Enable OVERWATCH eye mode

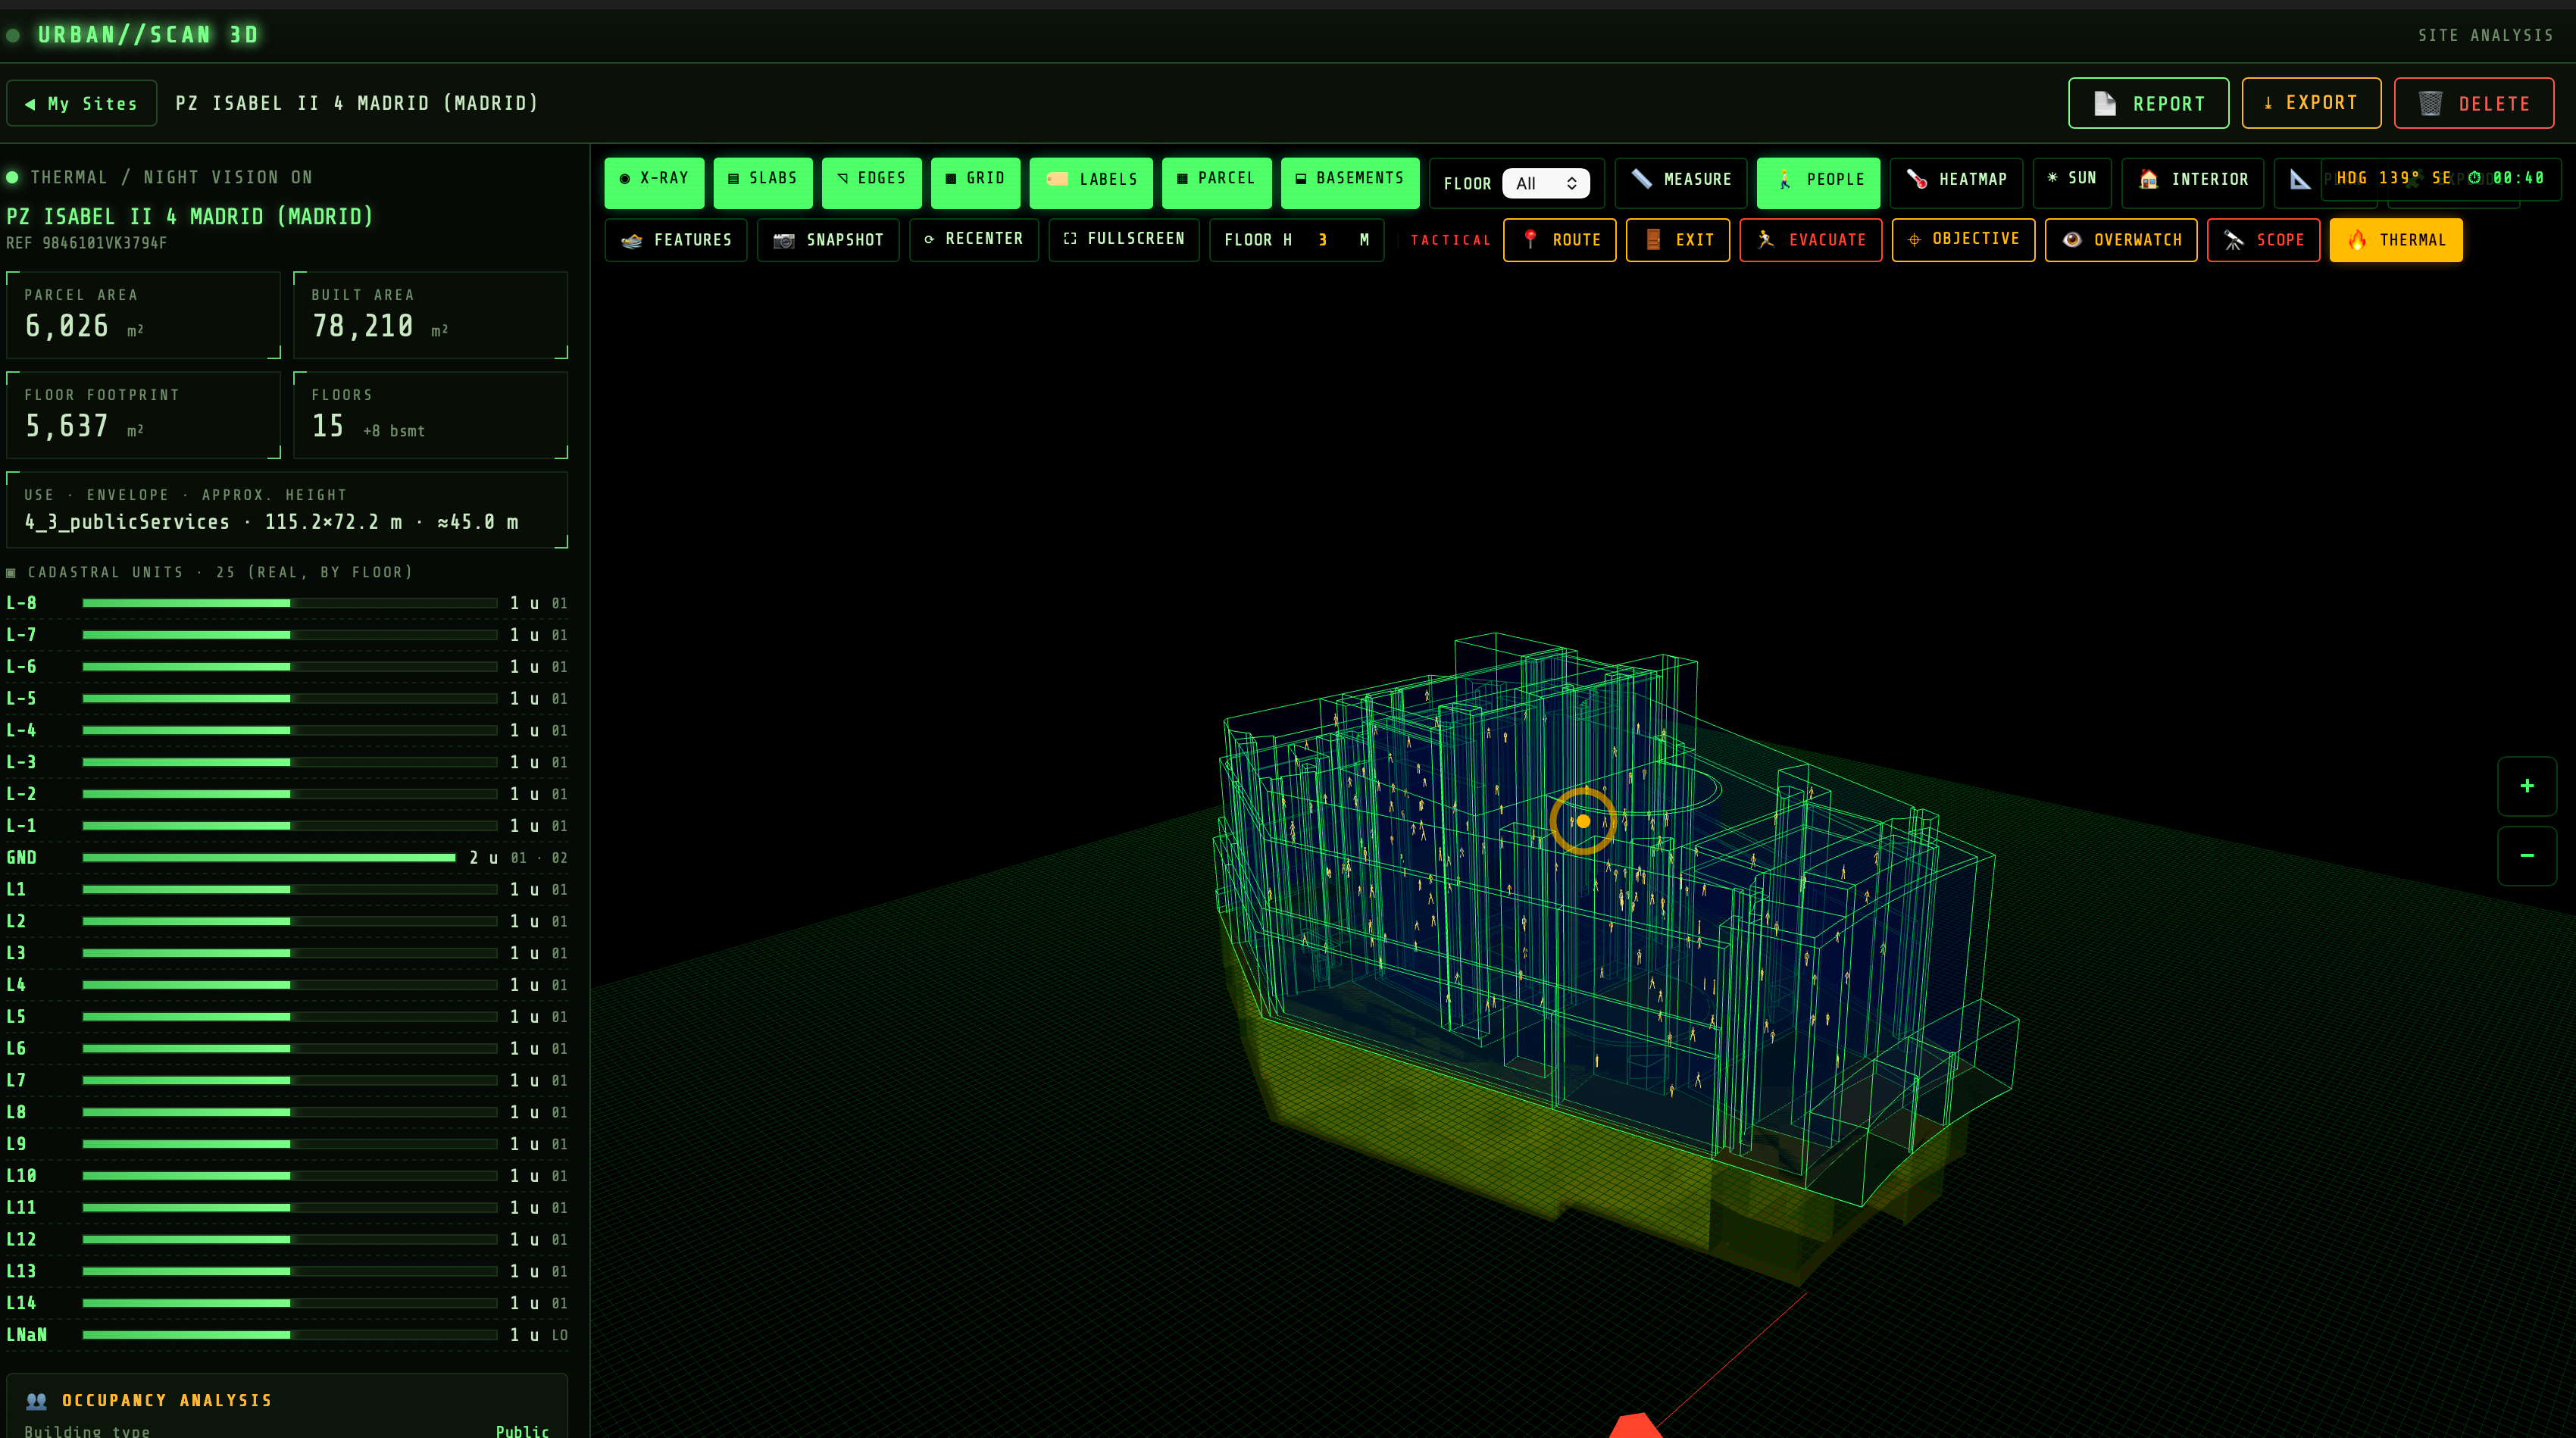[x=2120, y=240]
